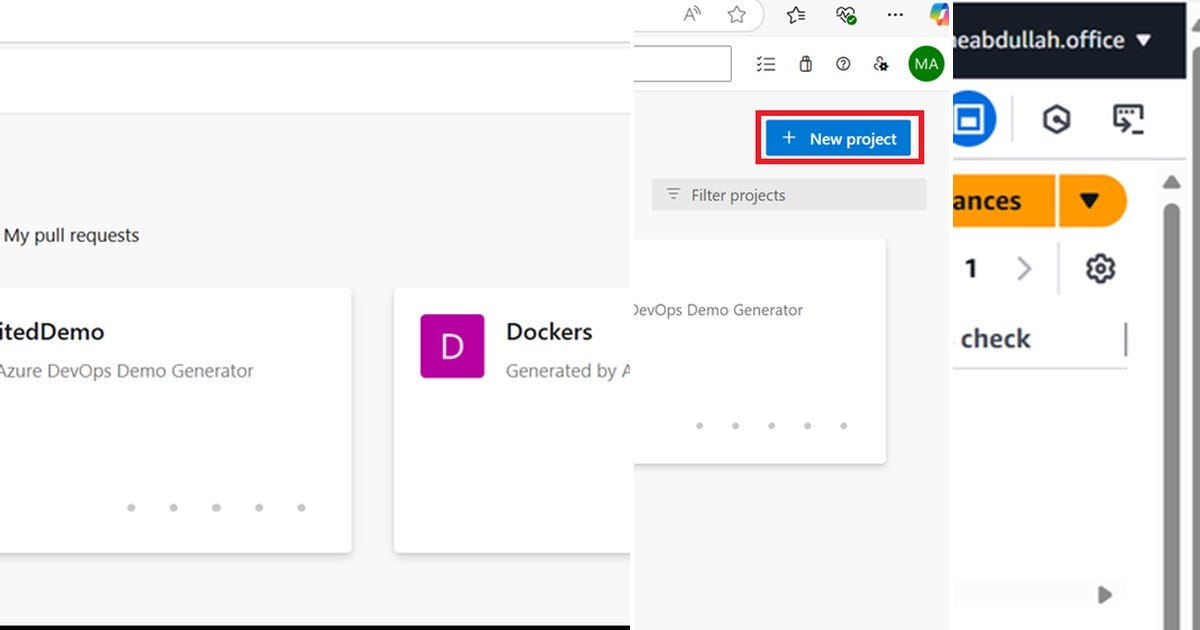Open the Copilot icon in Edge toolbar
The height and width of the screenshot is (630, 1200).
point(938,14)
